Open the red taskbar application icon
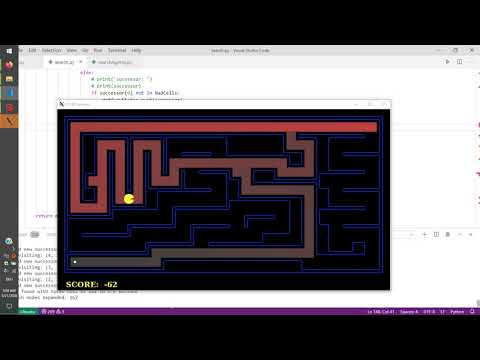The height and width of the screenshot is (360, 480). (9, 107)
